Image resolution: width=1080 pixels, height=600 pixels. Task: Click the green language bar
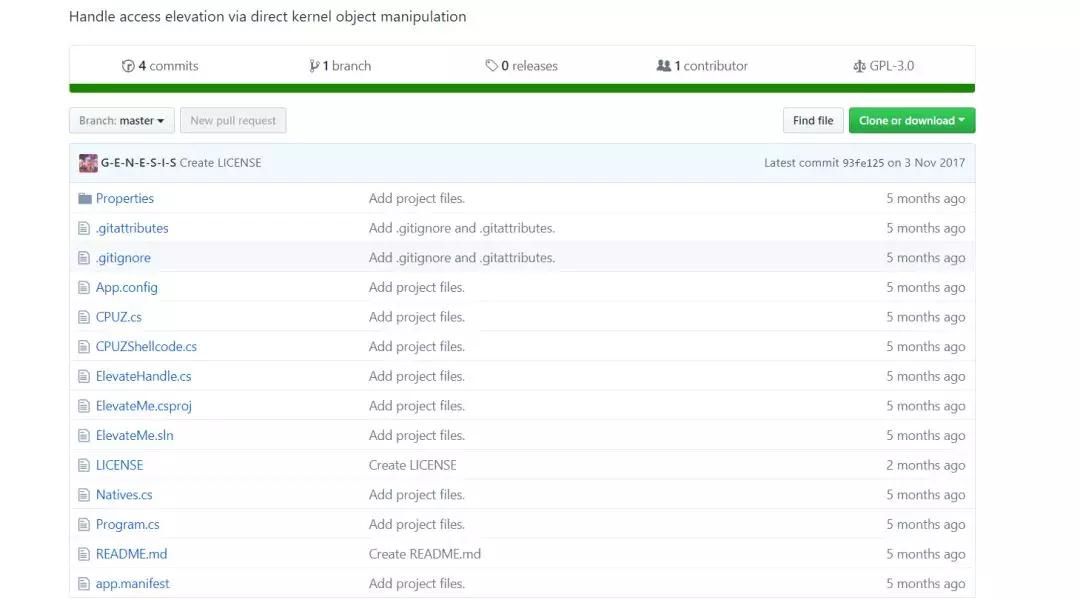pos(522,88)
